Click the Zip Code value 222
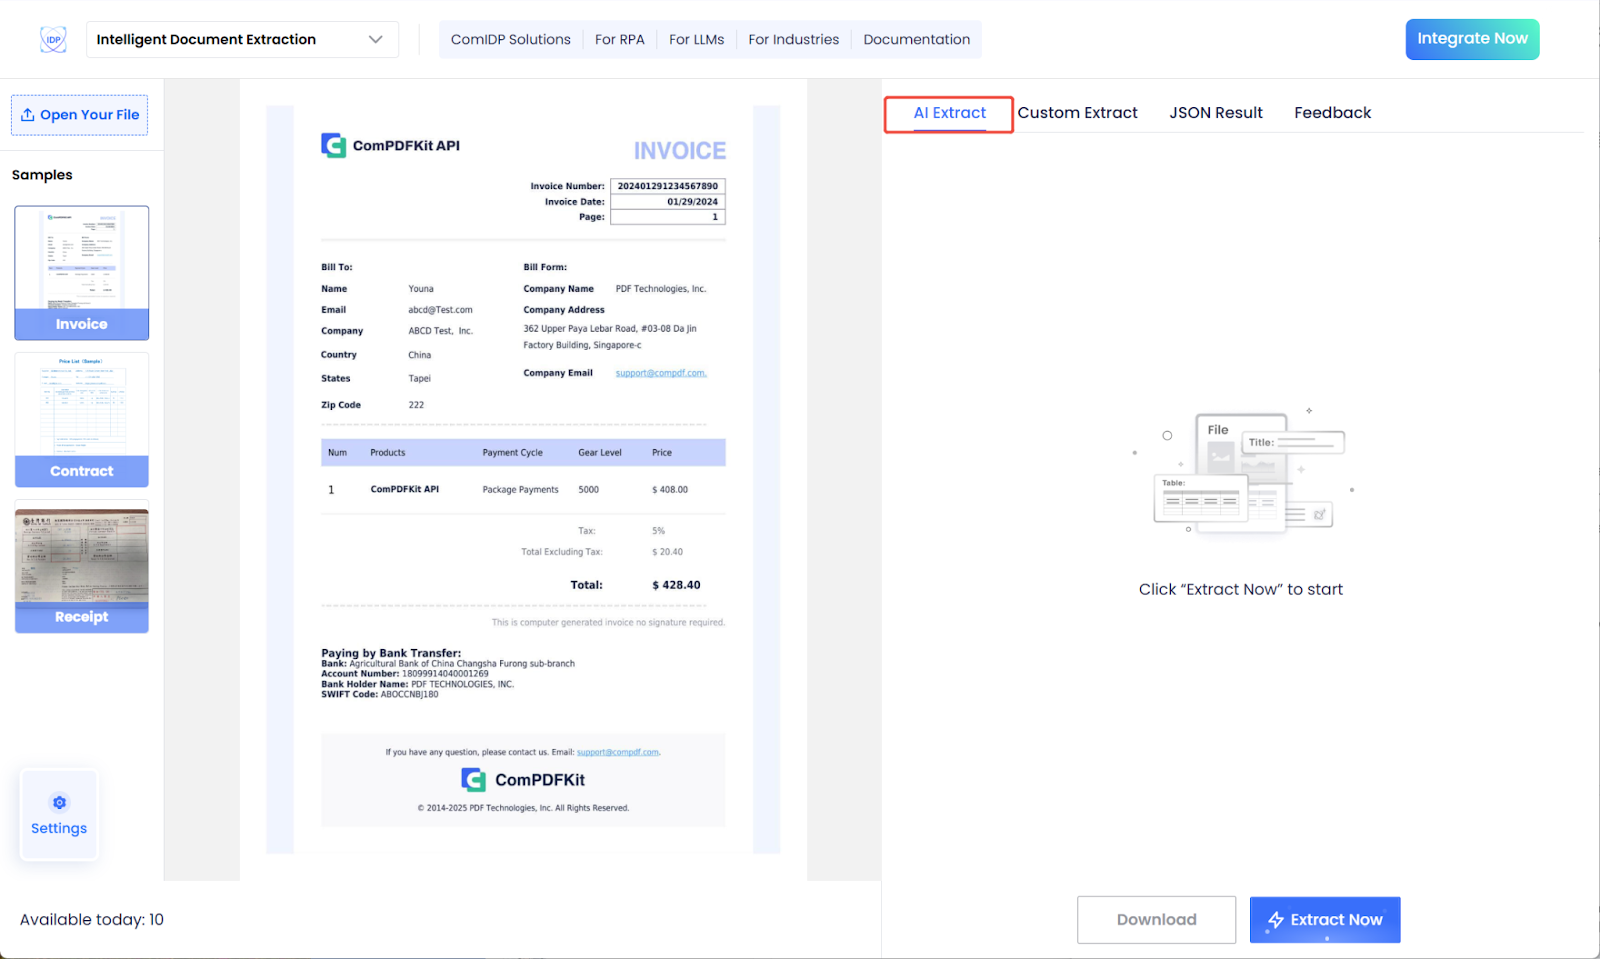 click(x=416, y=405)
